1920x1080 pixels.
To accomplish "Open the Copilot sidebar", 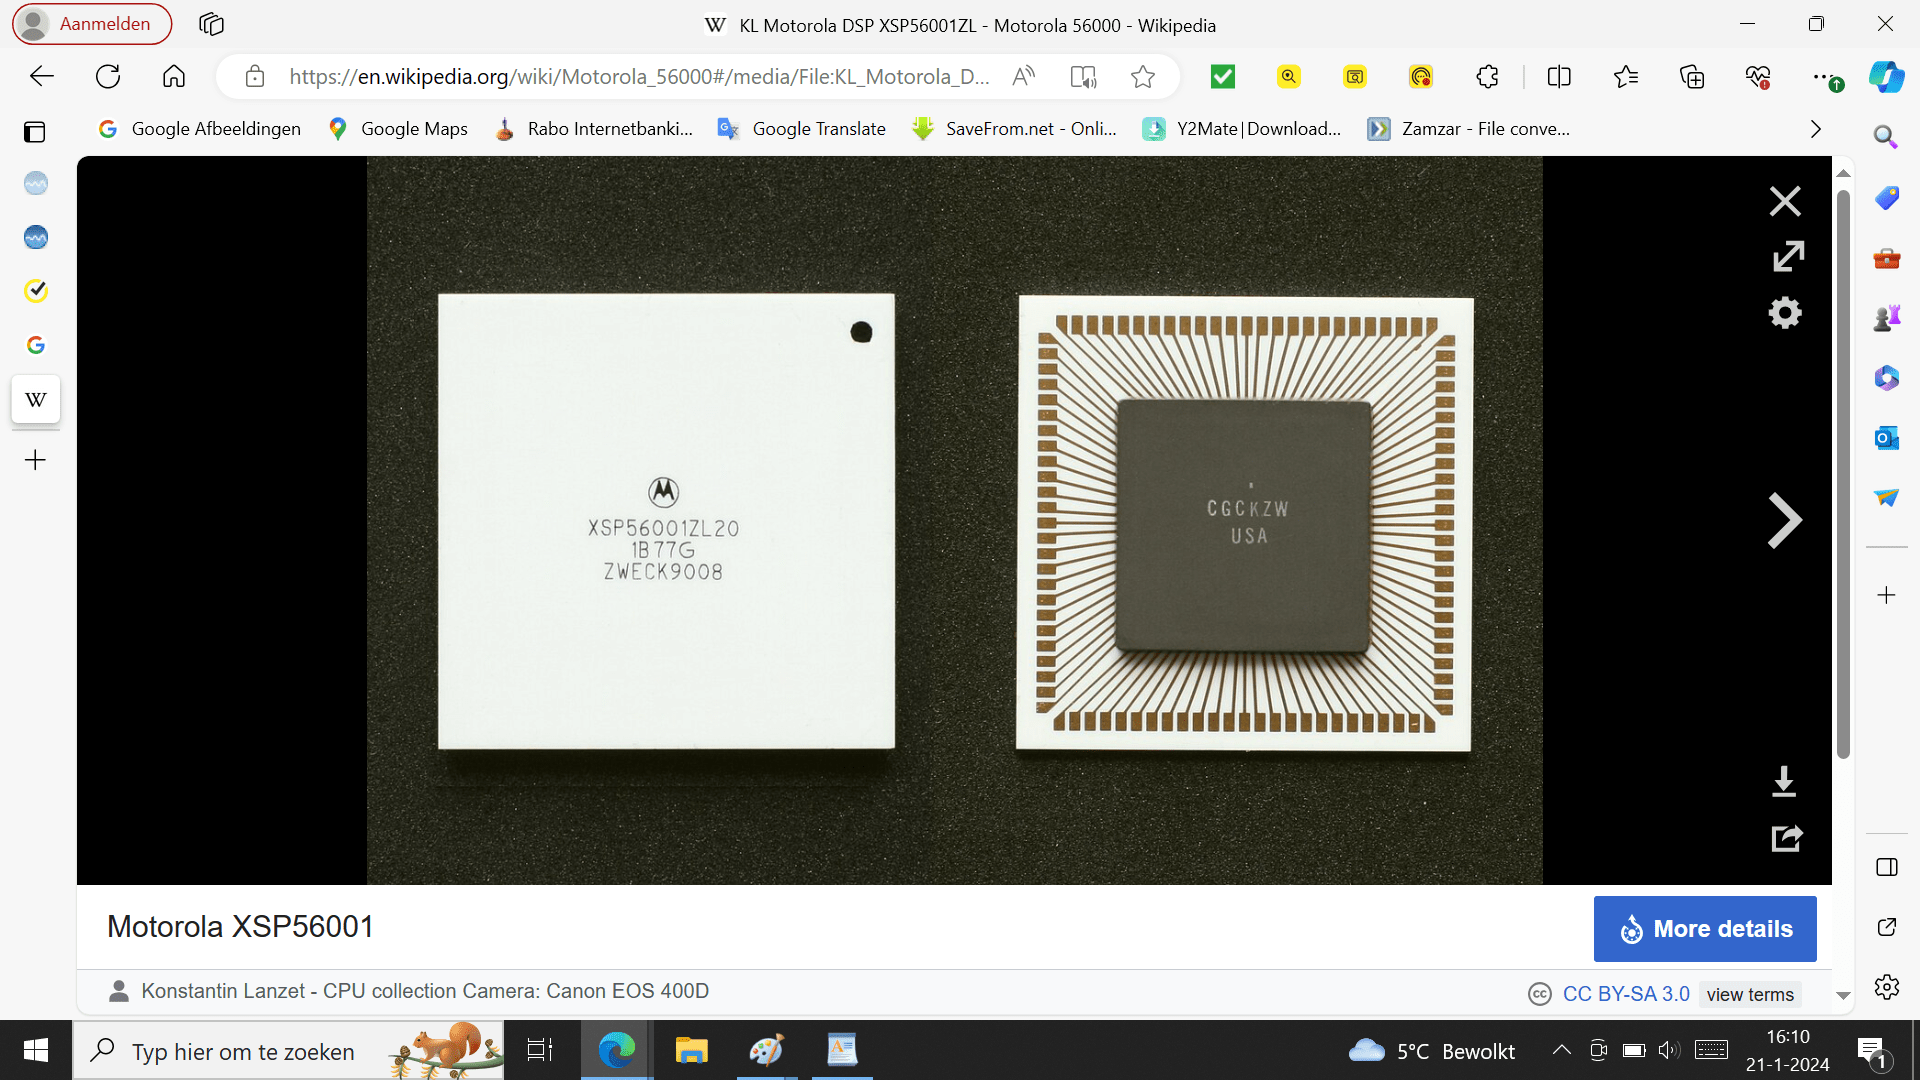I will (1887, 77).
